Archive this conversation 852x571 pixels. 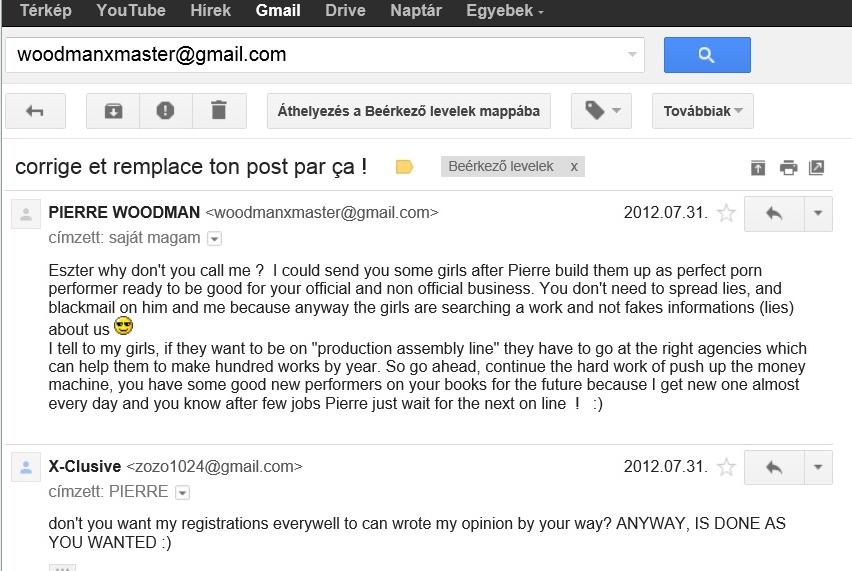[x=113, y=111]
